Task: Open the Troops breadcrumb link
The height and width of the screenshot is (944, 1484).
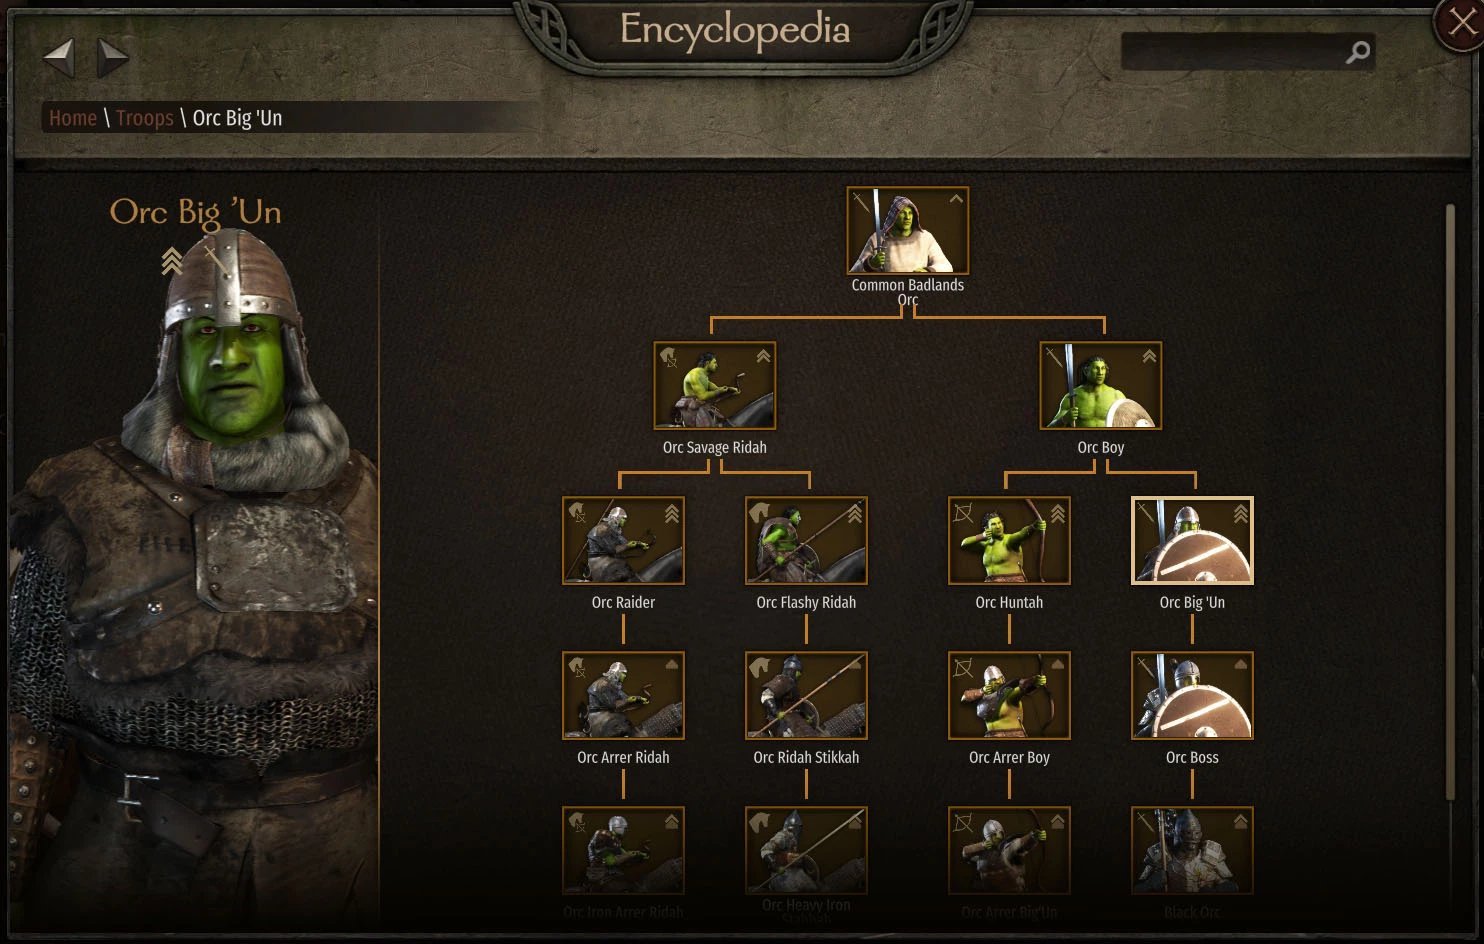Action: (145, 118)
